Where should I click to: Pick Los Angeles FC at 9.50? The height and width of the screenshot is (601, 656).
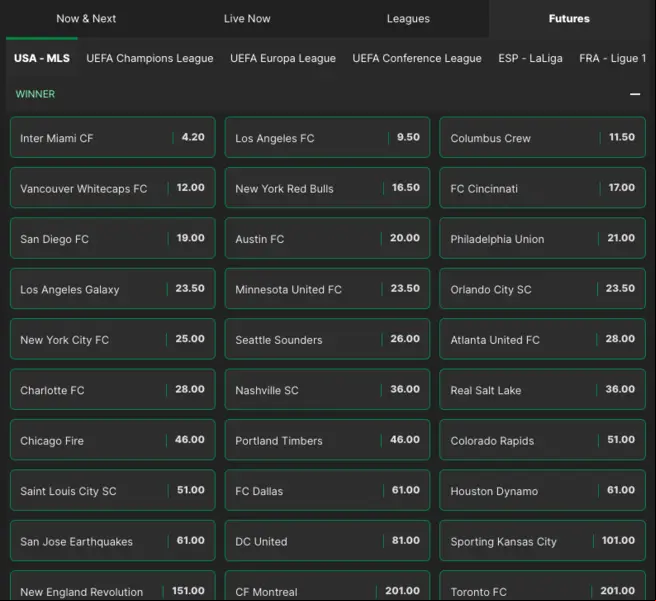point(327,138)
